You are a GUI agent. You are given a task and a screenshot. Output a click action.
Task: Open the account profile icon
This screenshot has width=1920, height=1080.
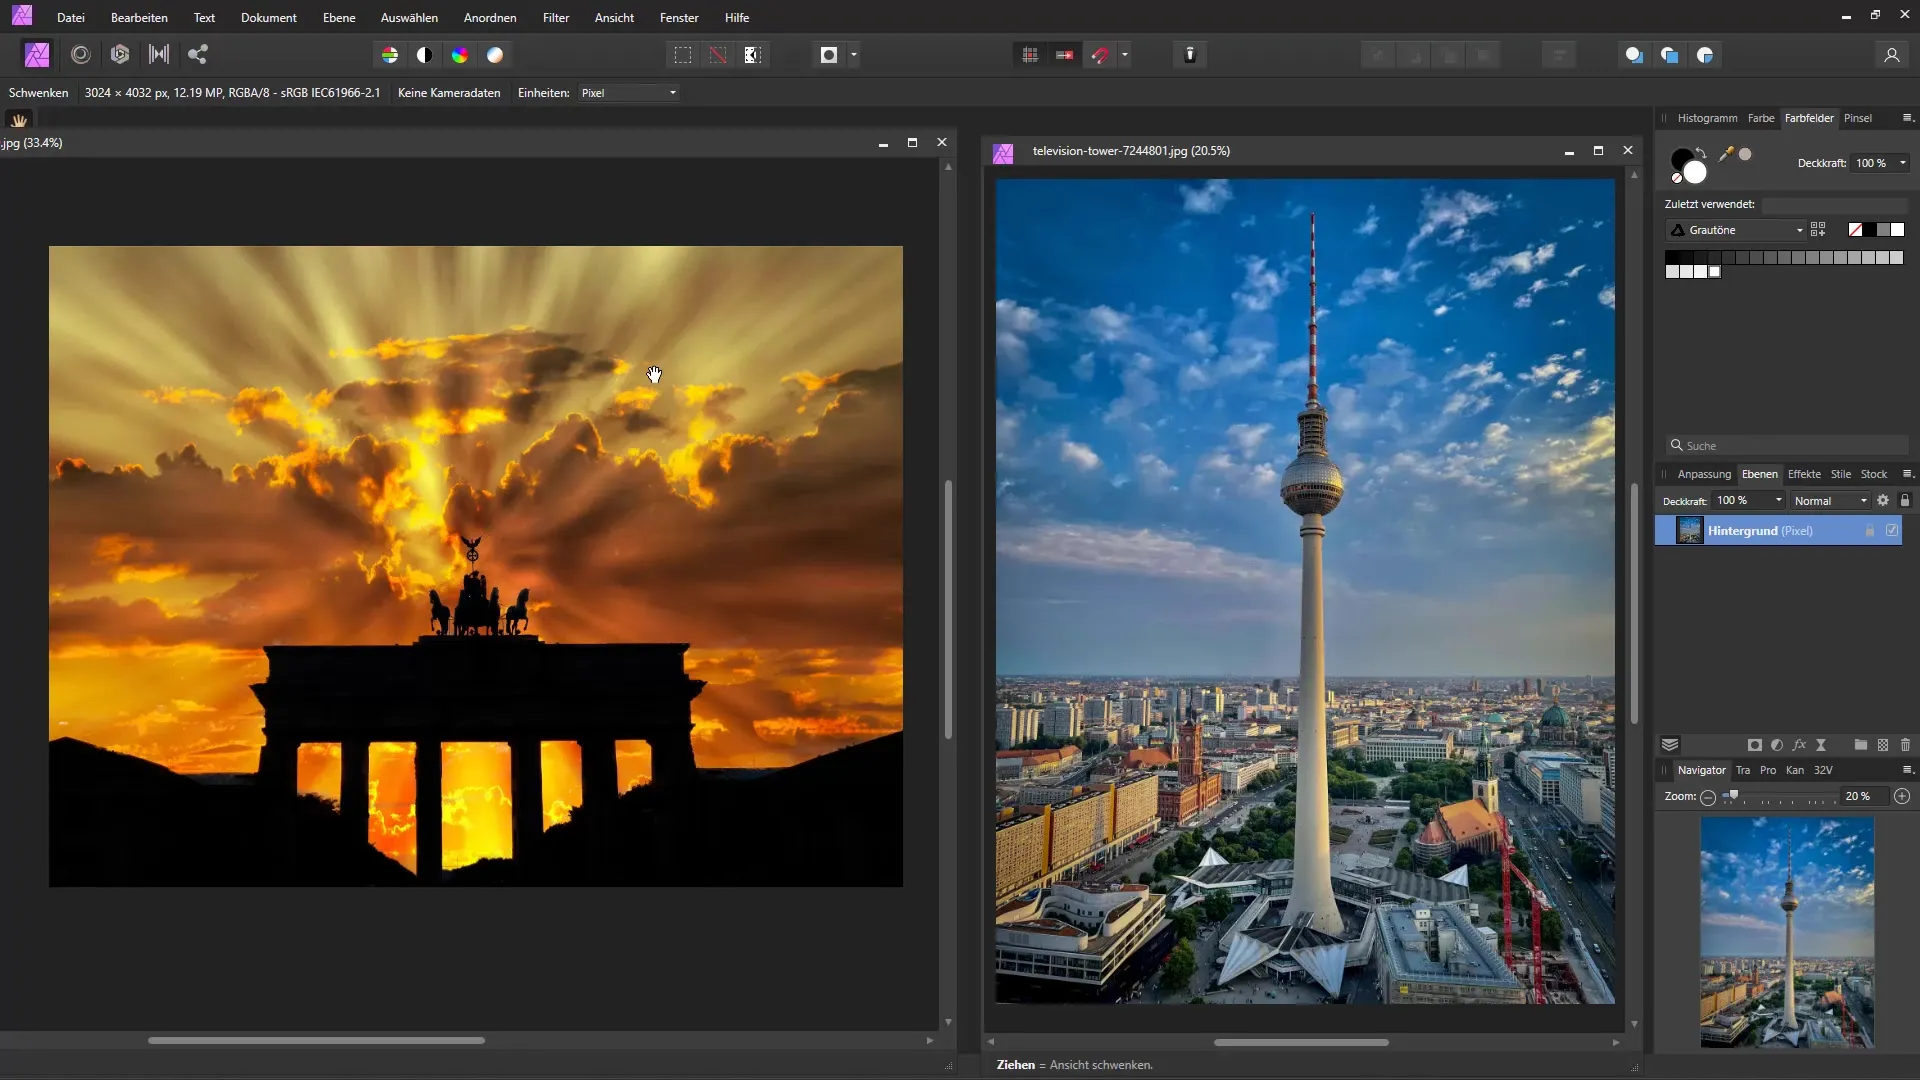(x=1892, y=55)
